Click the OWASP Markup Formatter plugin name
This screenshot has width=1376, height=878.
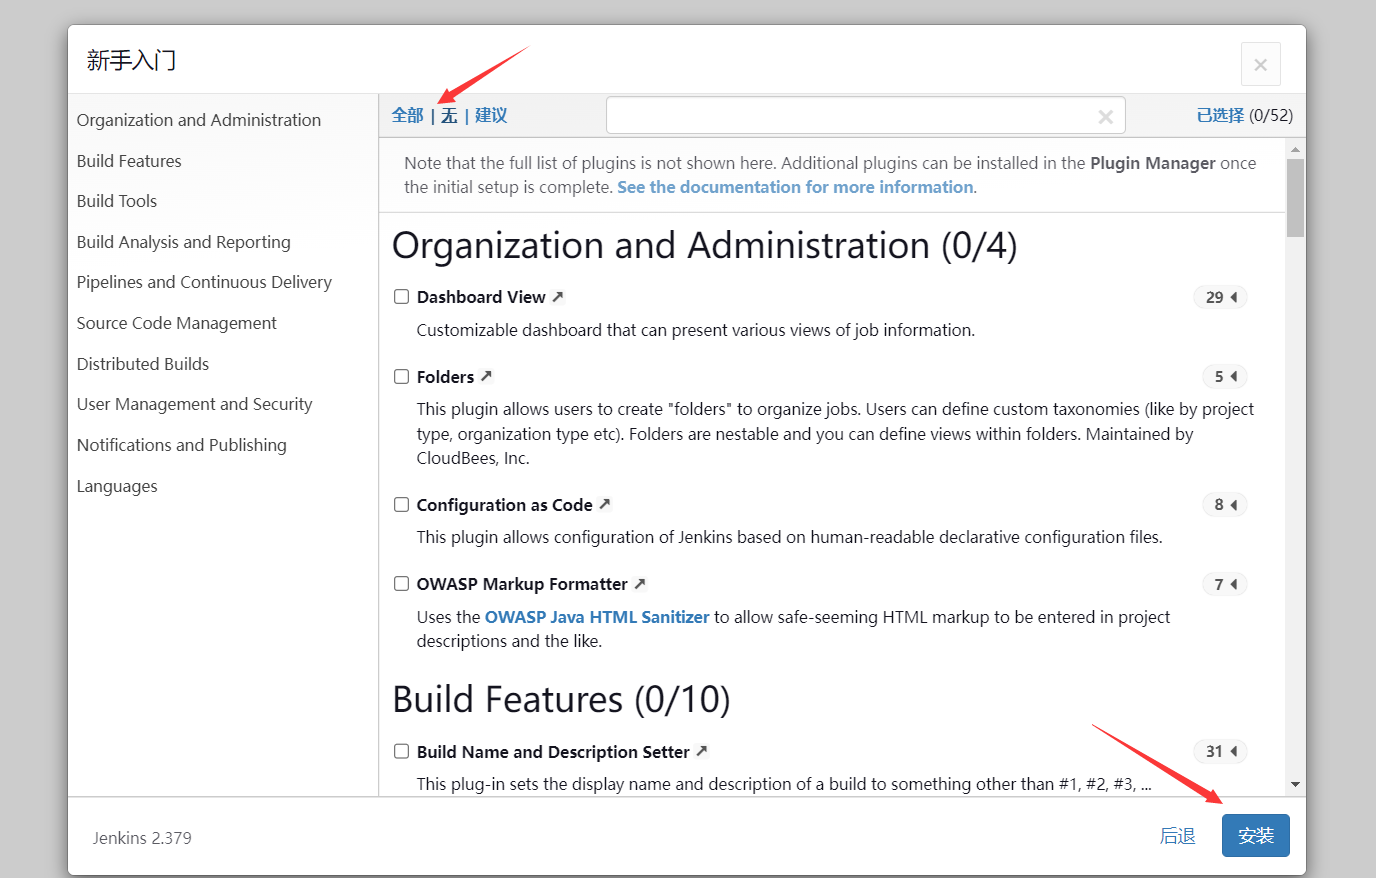pos(522,584)
